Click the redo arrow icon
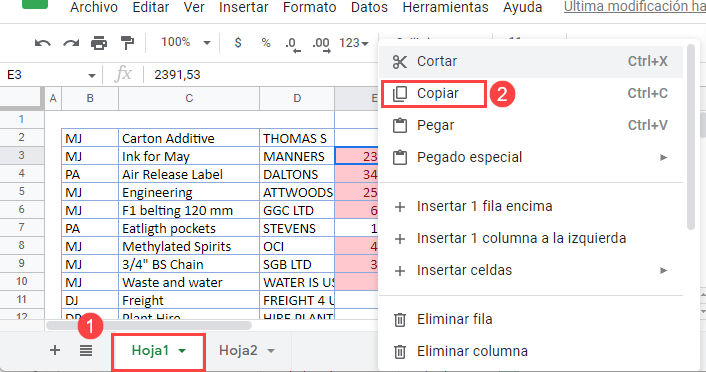 71,43
